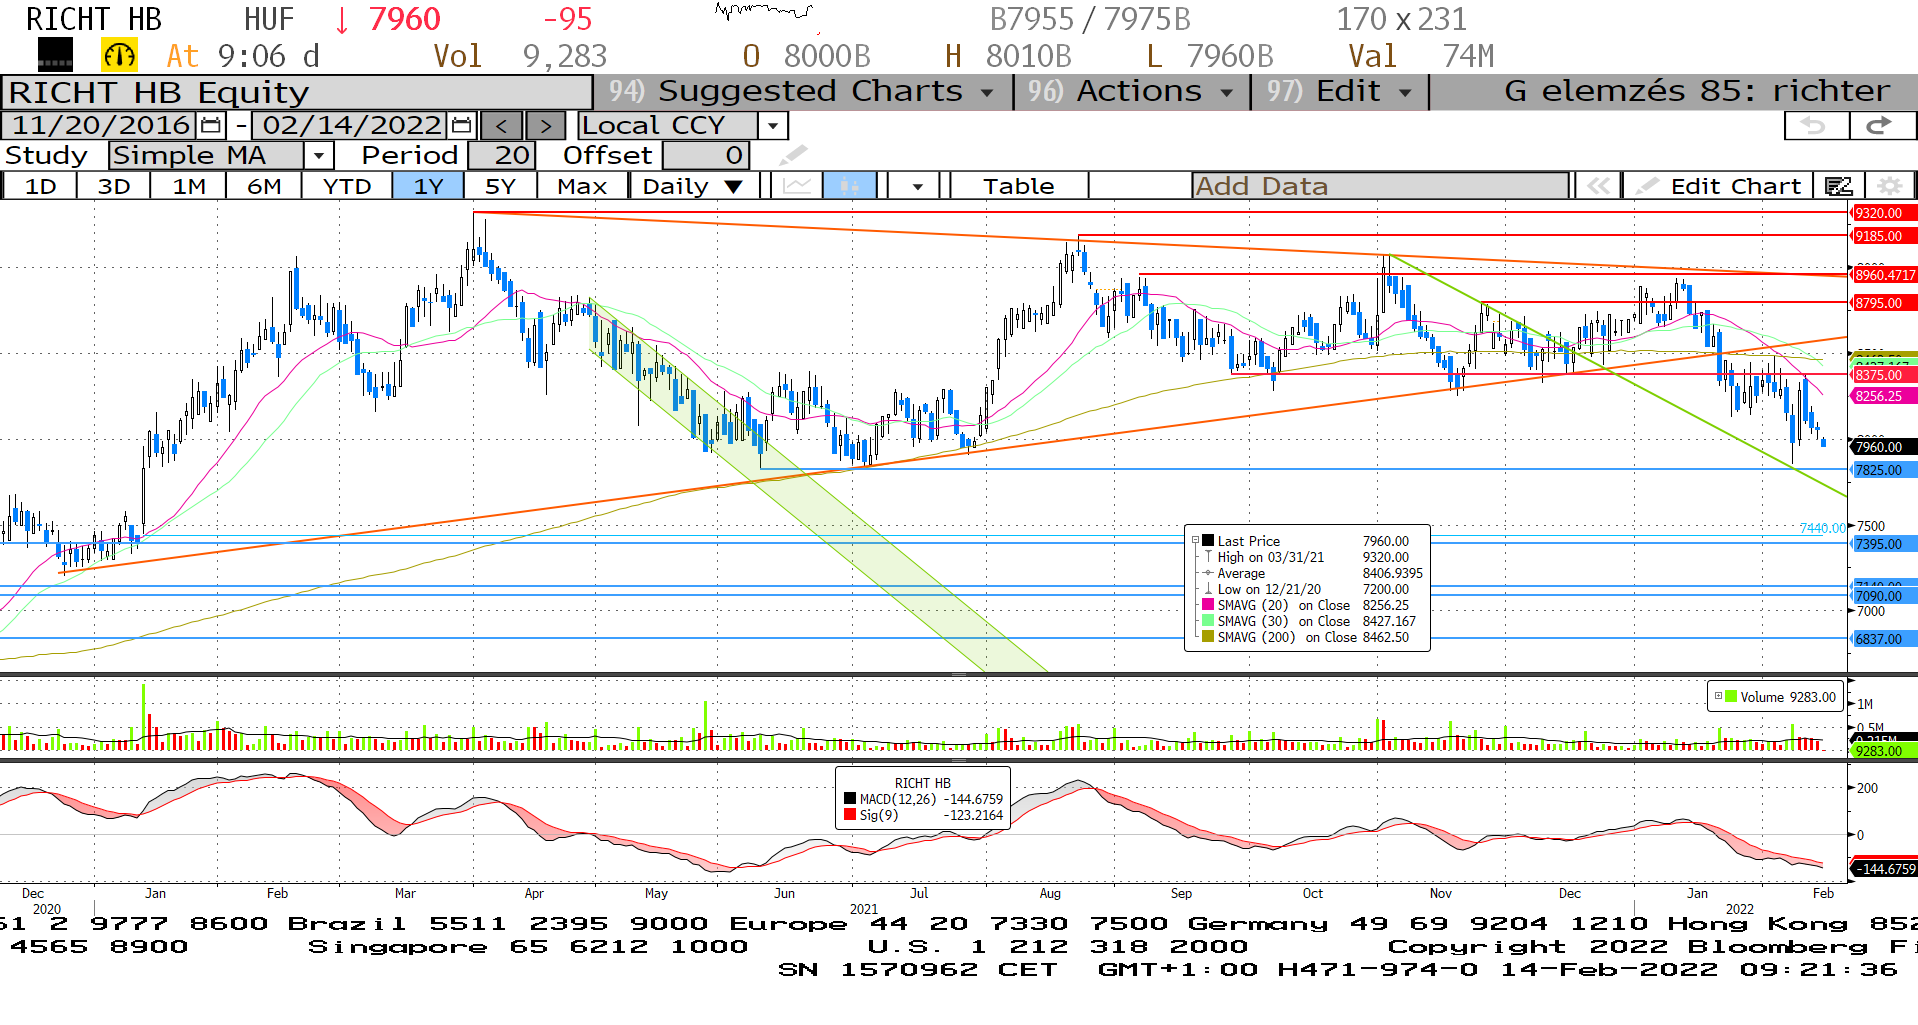Click the yellow gauge icon near the top
Viewport: 1918px width, 1025px height.
coord(120,56)
